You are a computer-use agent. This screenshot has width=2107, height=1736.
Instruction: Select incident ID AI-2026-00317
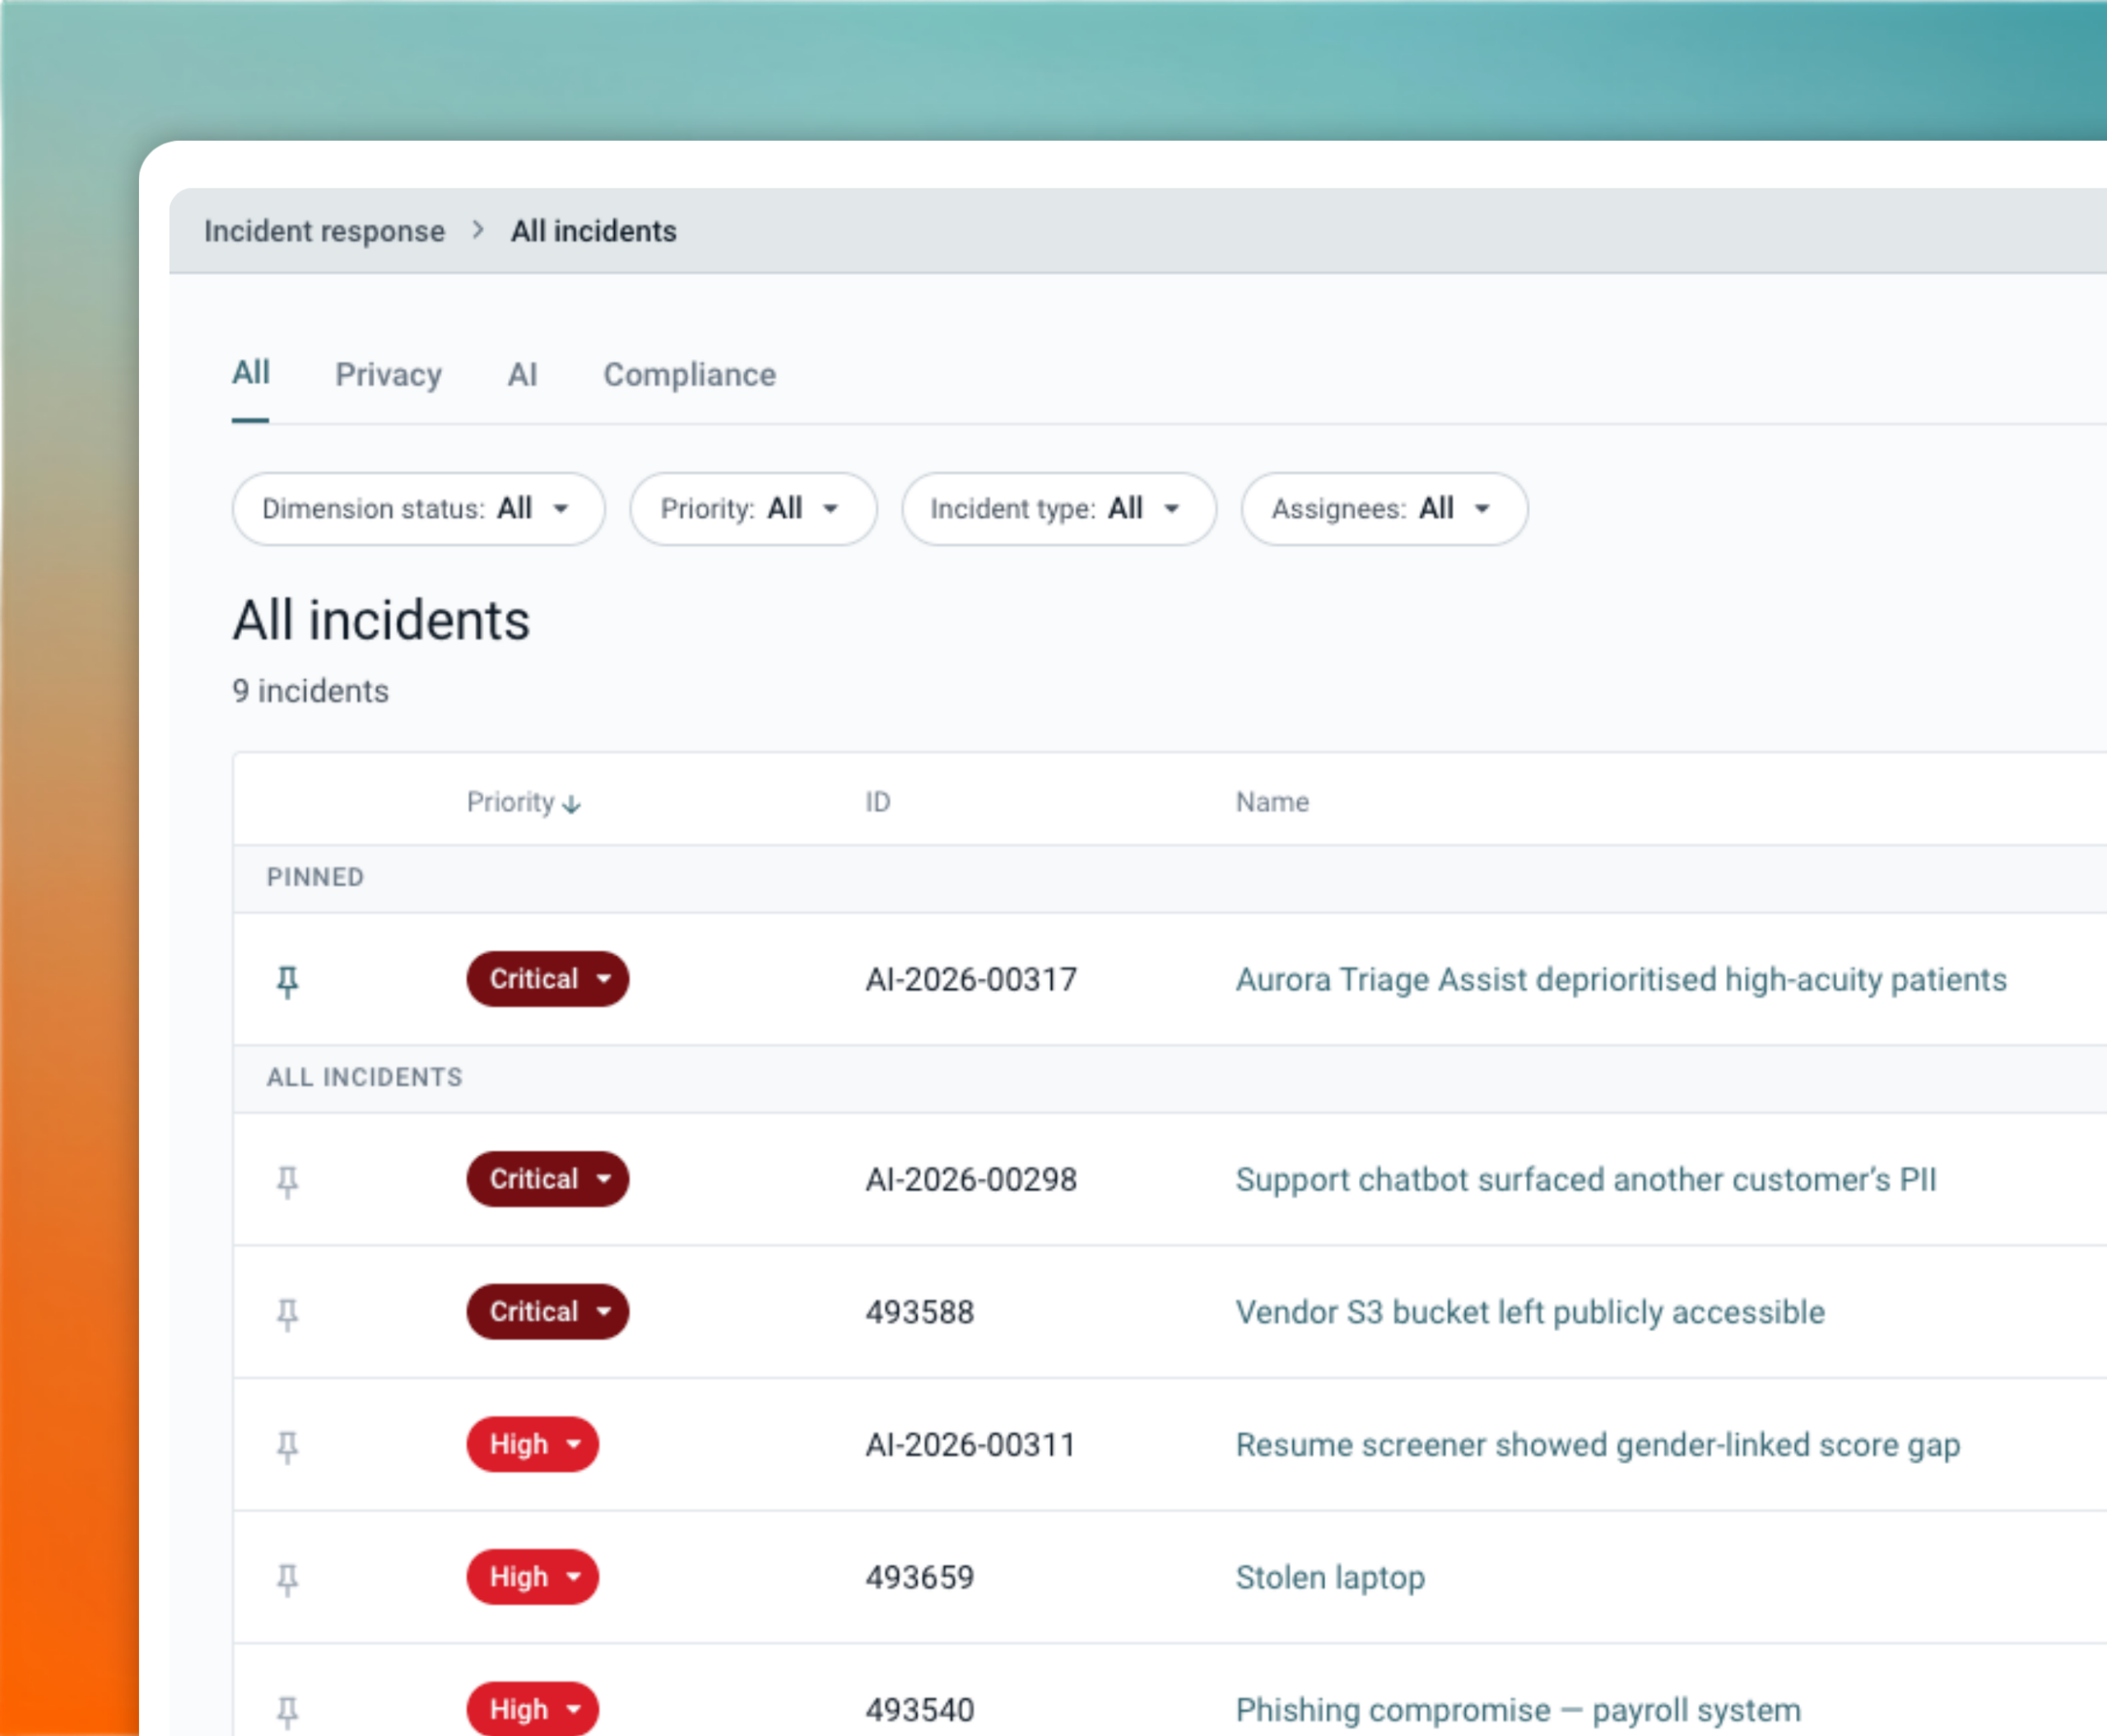[x=971, y=980]
